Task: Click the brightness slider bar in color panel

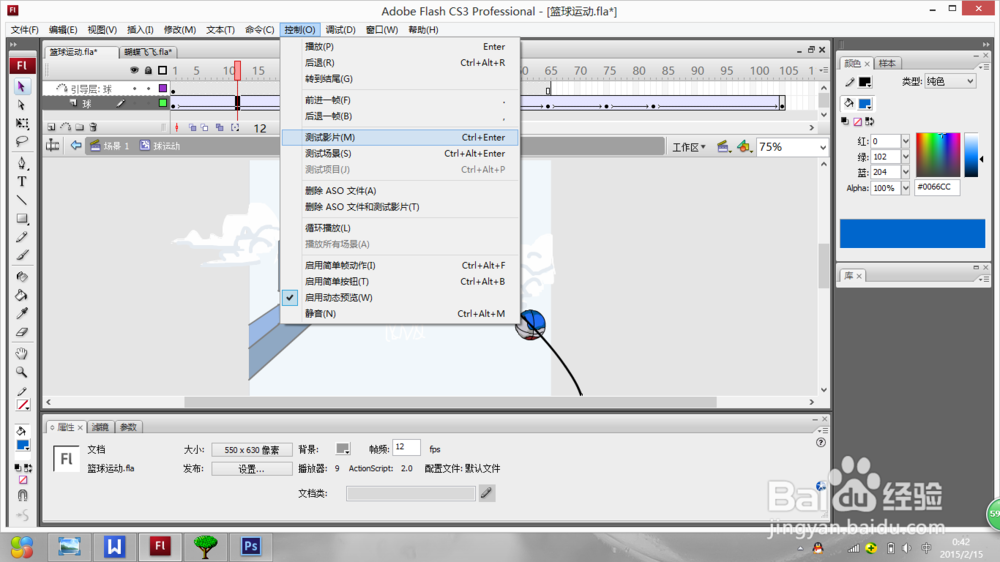Action: click(971, 155)
